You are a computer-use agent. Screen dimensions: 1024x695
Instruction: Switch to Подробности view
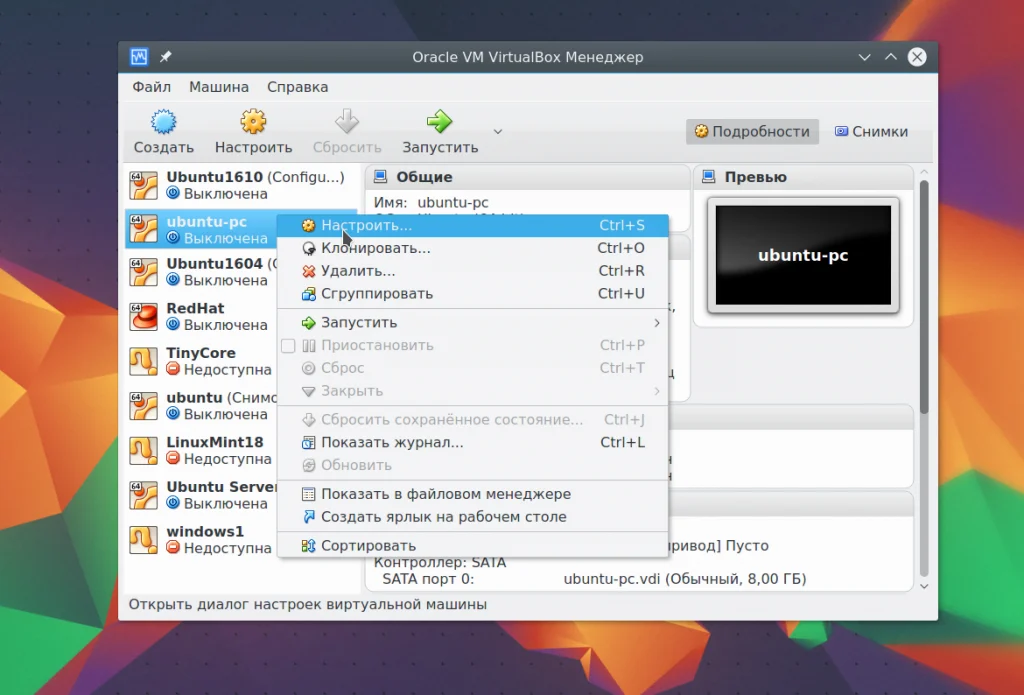752,131
